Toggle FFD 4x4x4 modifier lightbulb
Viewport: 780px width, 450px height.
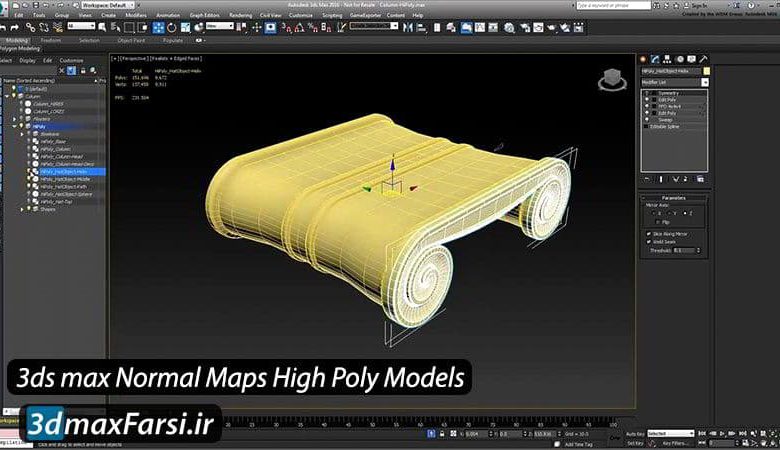point(647,106)
